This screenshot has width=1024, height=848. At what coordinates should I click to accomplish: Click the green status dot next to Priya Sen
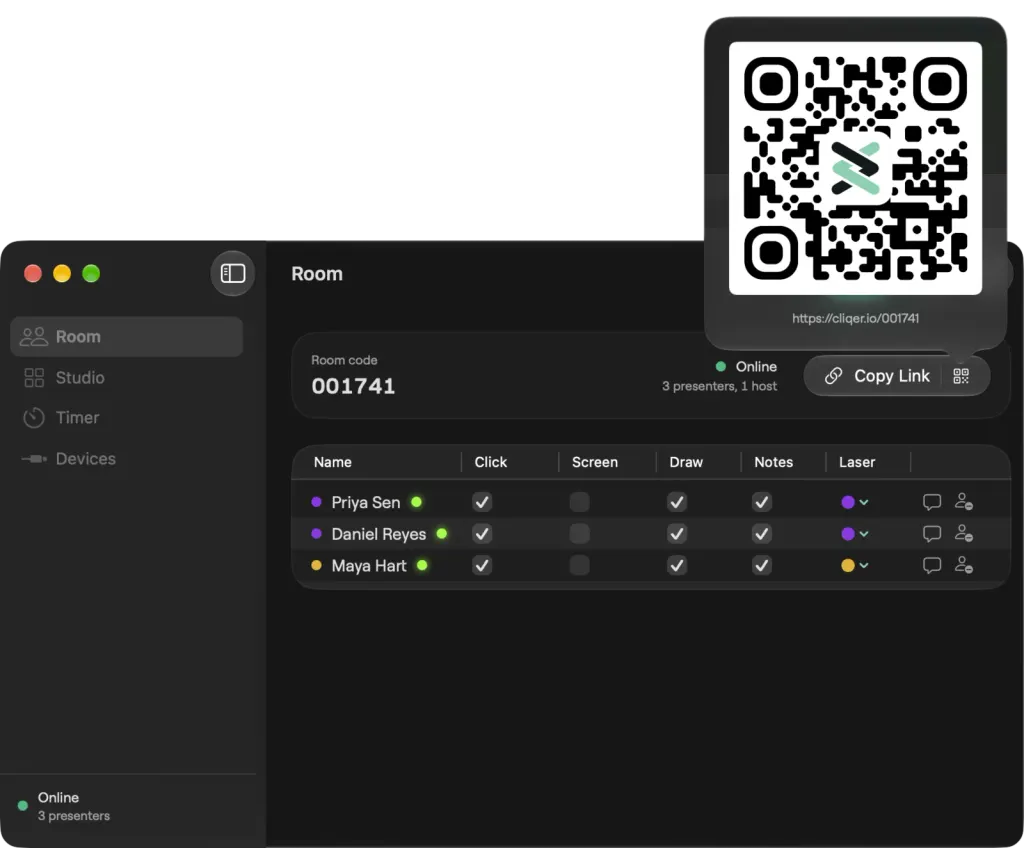click(x=416, y=502)
